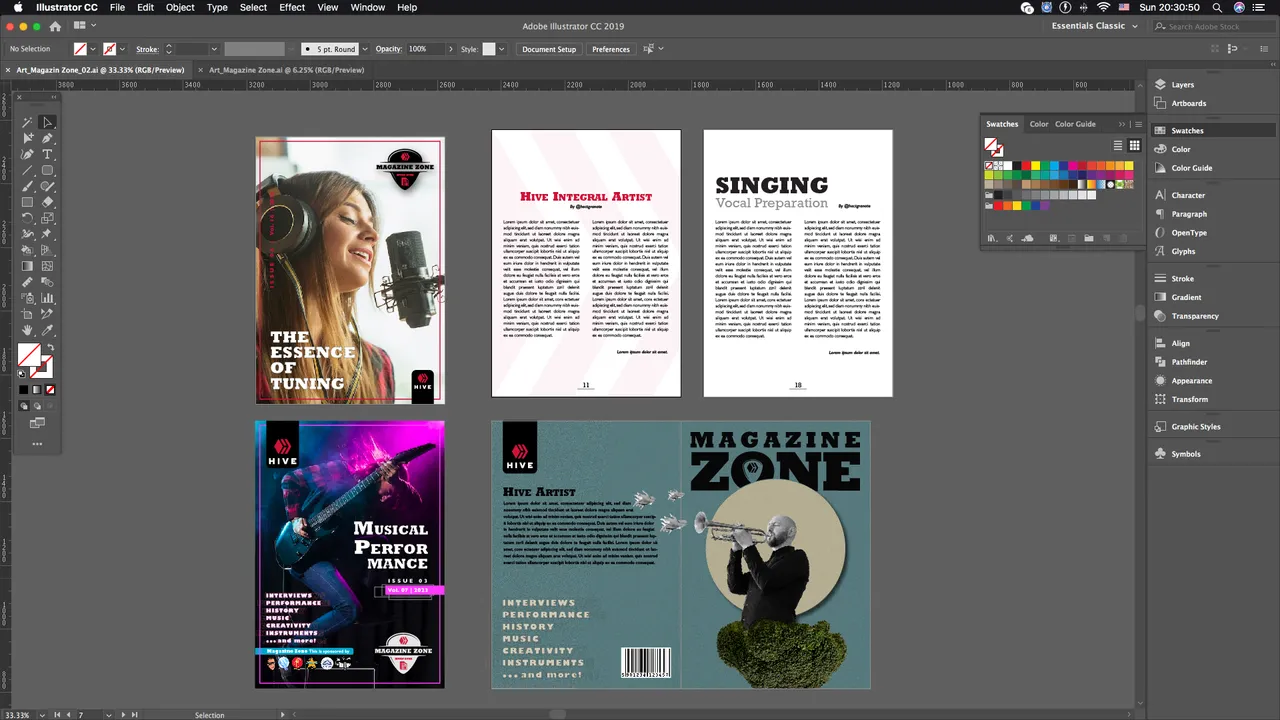This screenshot has height=720, width=1280.
Task: Open Graphic Styles panel from dock
Action: tap(1196, 427)
